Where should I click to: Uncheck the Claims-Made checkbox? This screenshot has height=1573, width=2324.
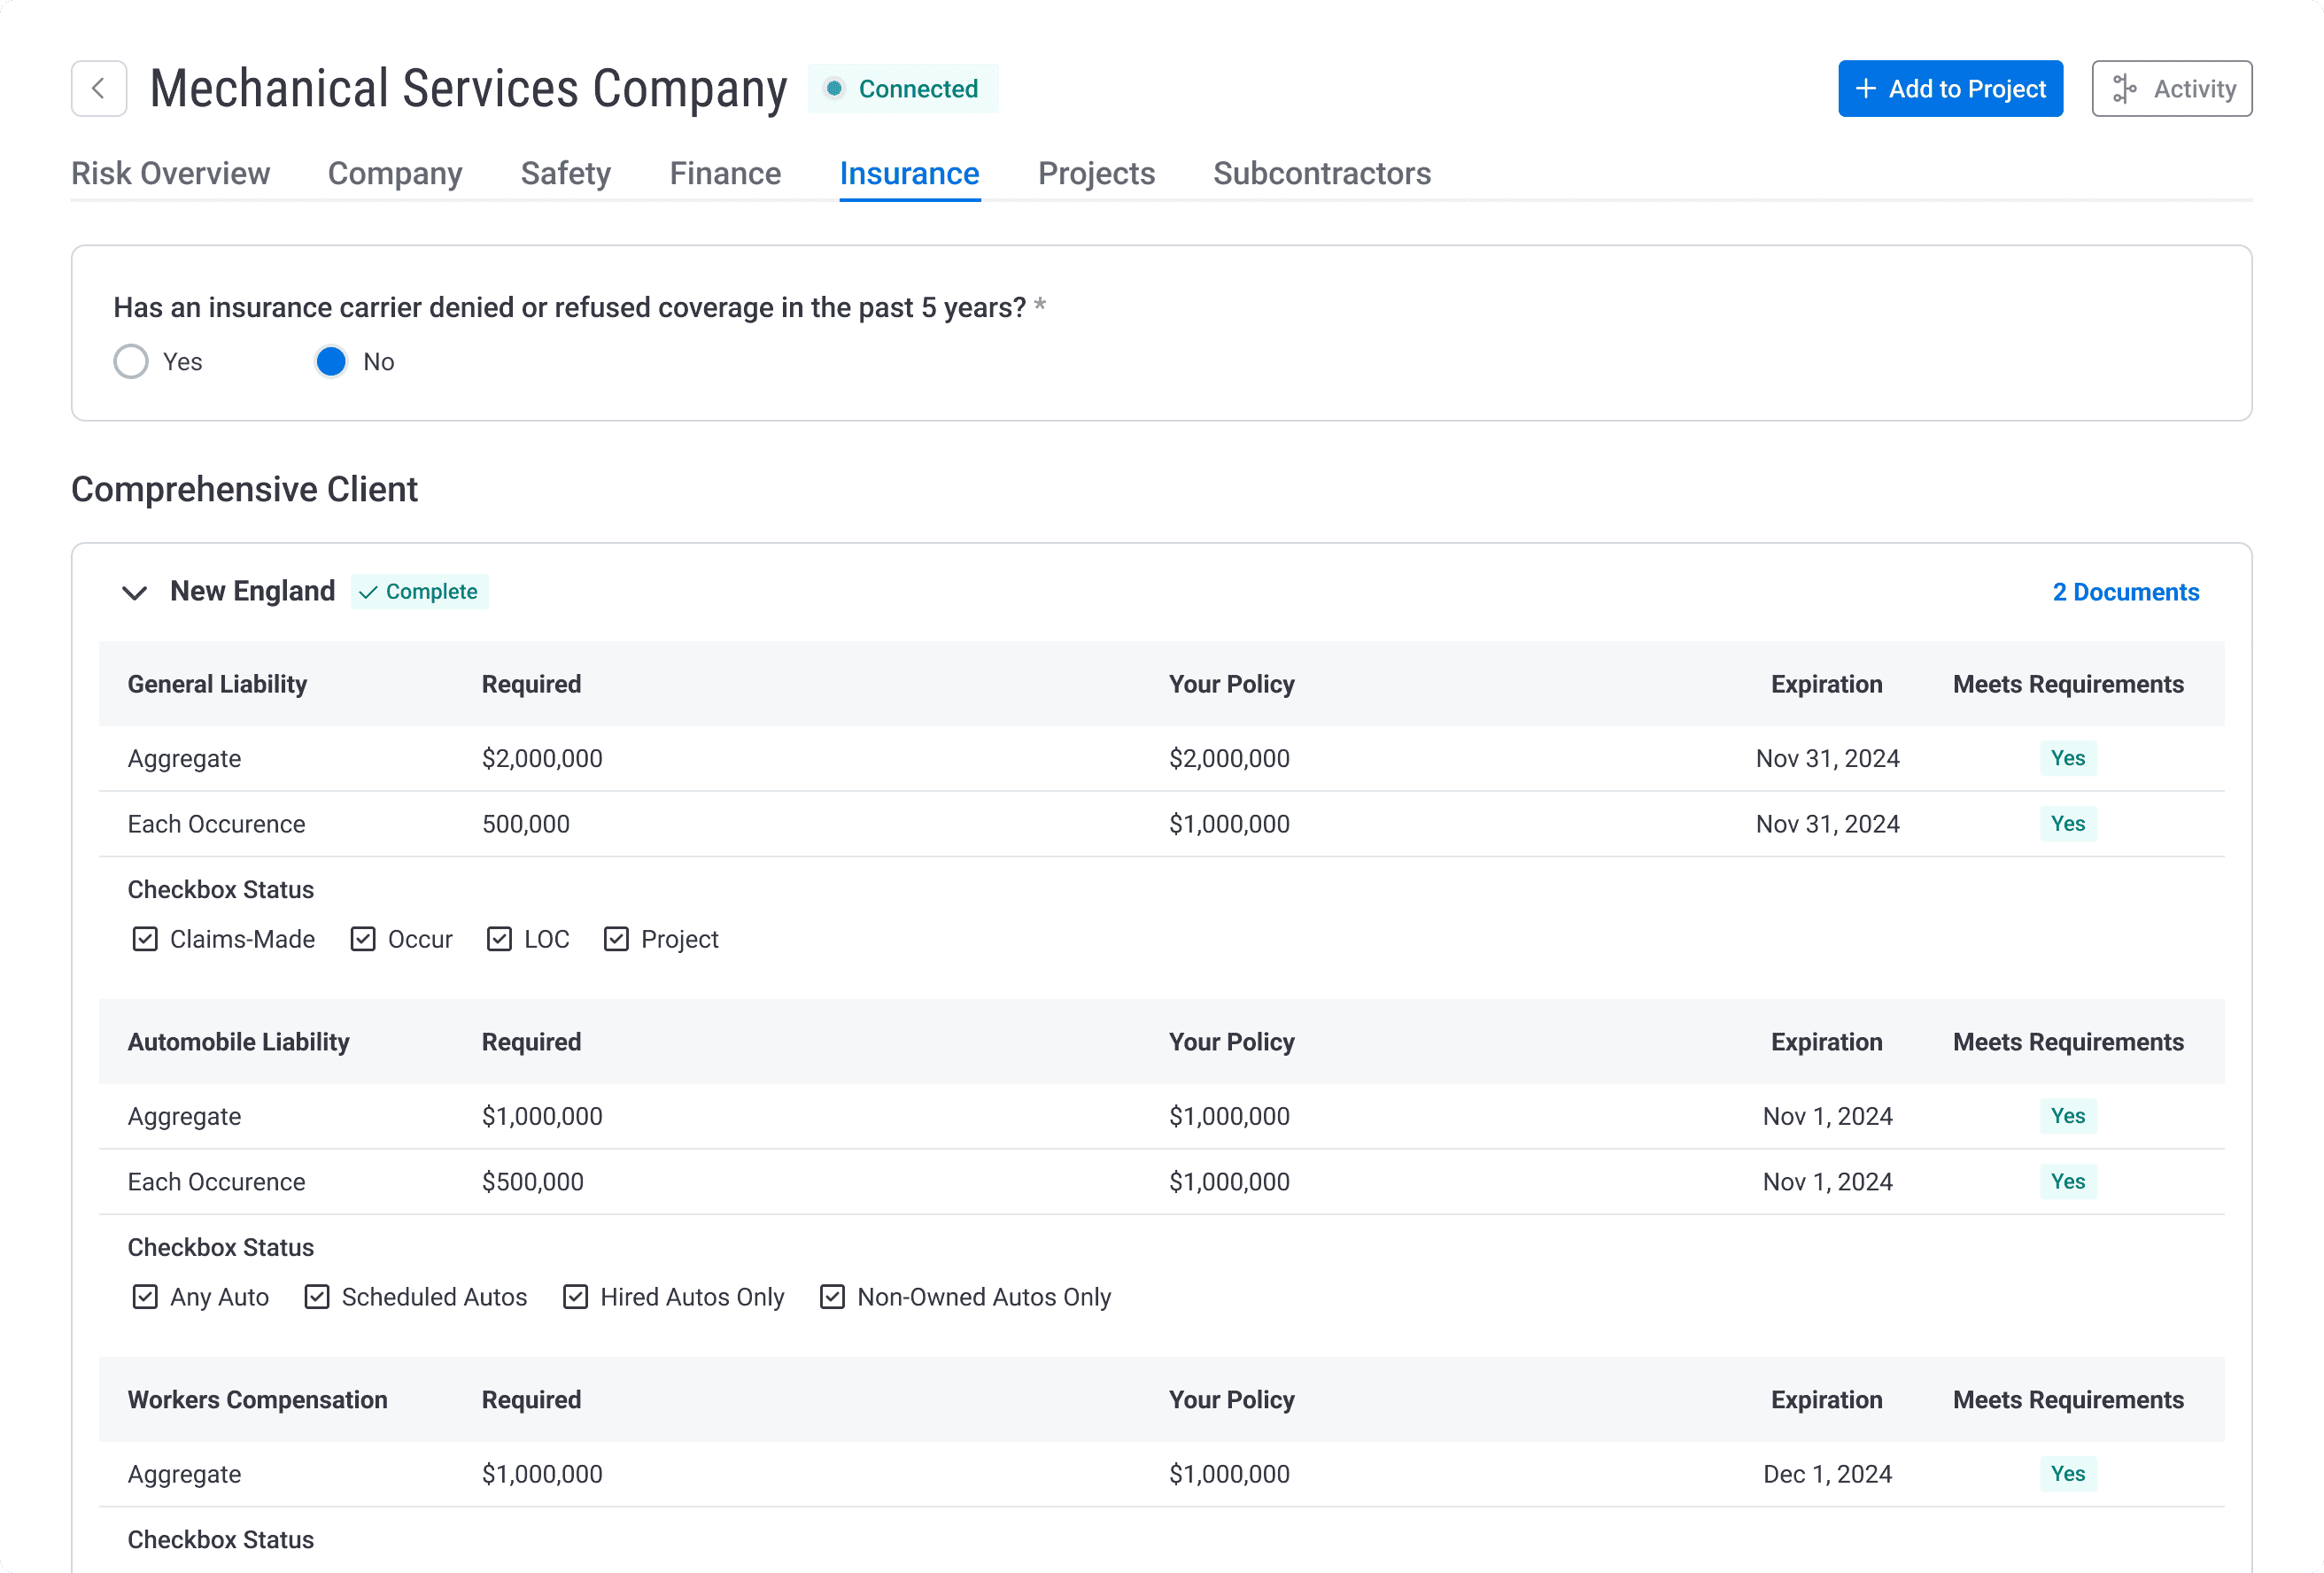point(144,939)
